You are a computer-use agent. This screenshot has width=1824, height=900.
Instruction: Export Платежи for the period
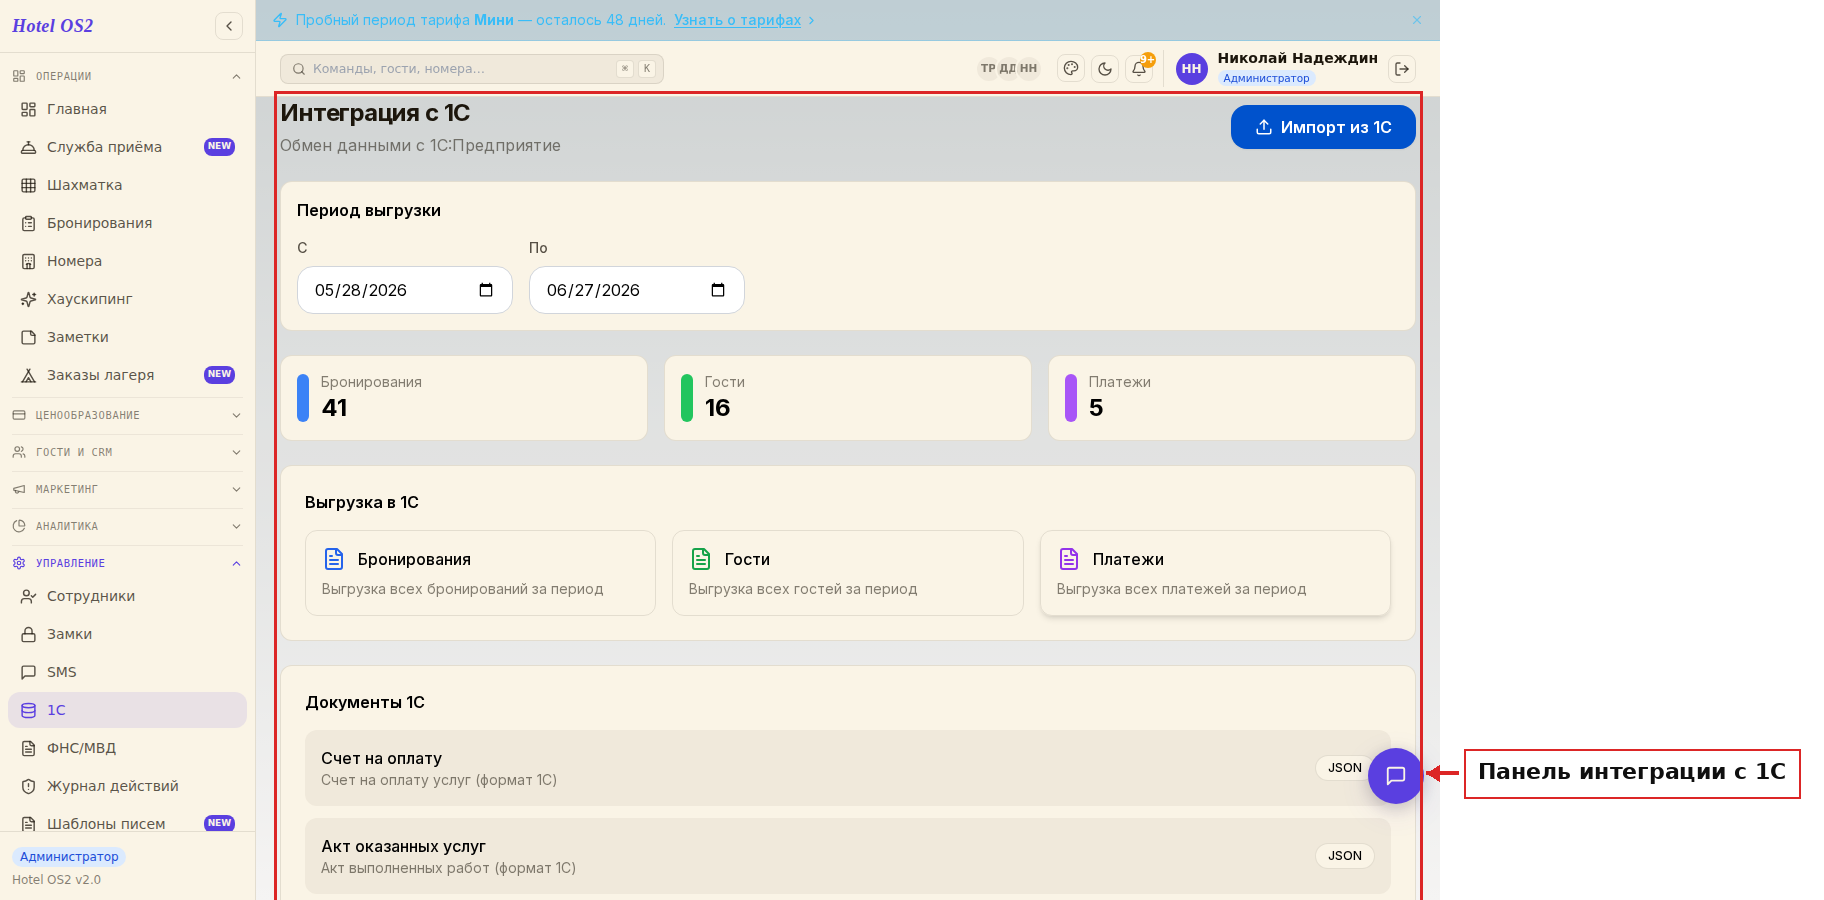click(1215, 573)
